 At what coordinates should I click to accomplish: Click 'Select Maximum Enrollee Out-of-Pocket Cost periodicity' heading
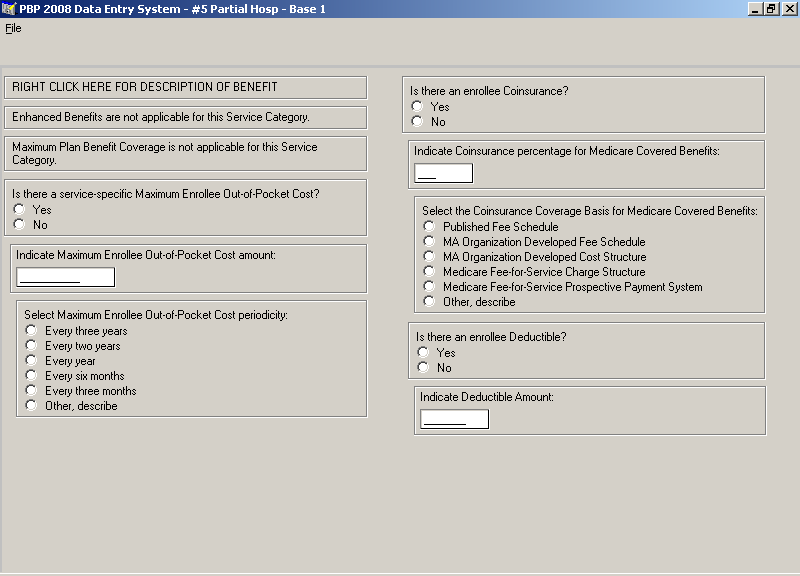click(156, 315)
